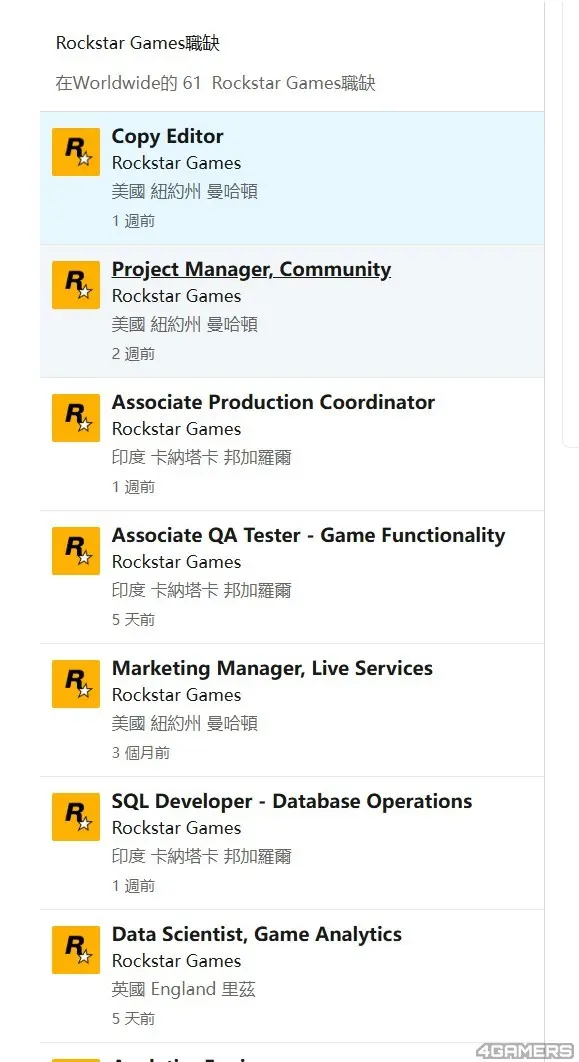Screen dimensions: 579x1062
Task: Open Marketing Manager, Live Services job posting
Action: pyautogui.click(x=272, y=668)
